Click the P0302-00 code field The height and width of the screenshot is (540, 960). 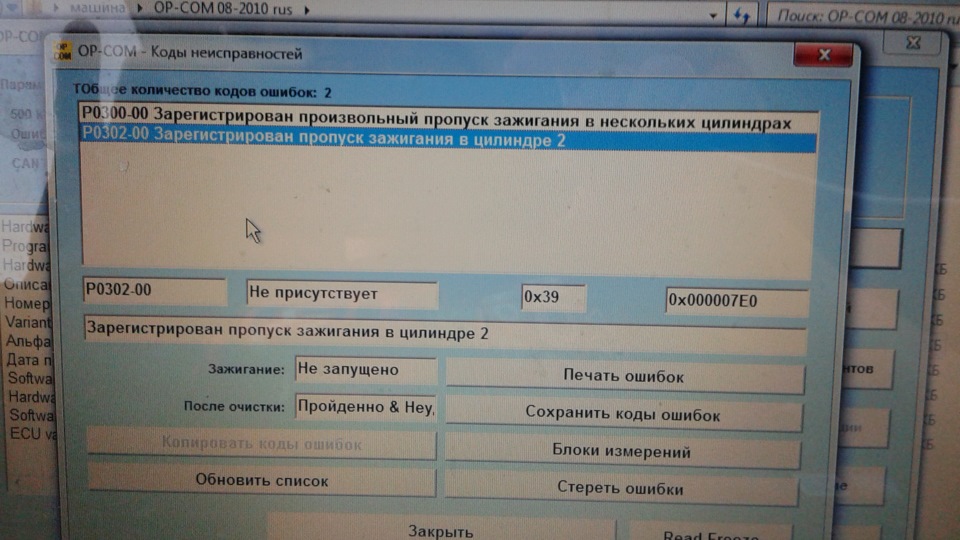(155, 290)
